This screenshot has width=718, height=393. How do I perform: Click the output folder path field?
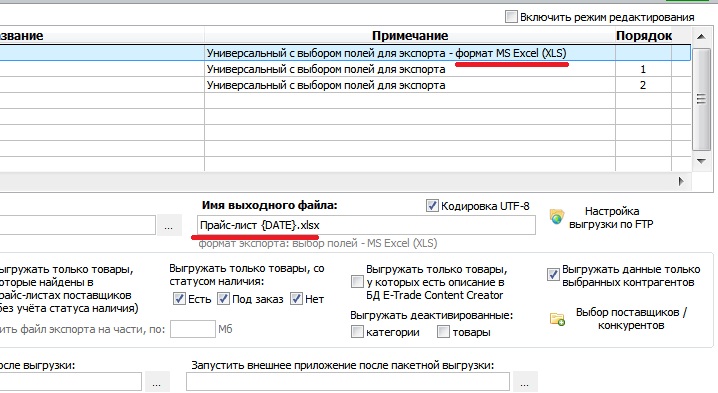(x=77, y=225)
